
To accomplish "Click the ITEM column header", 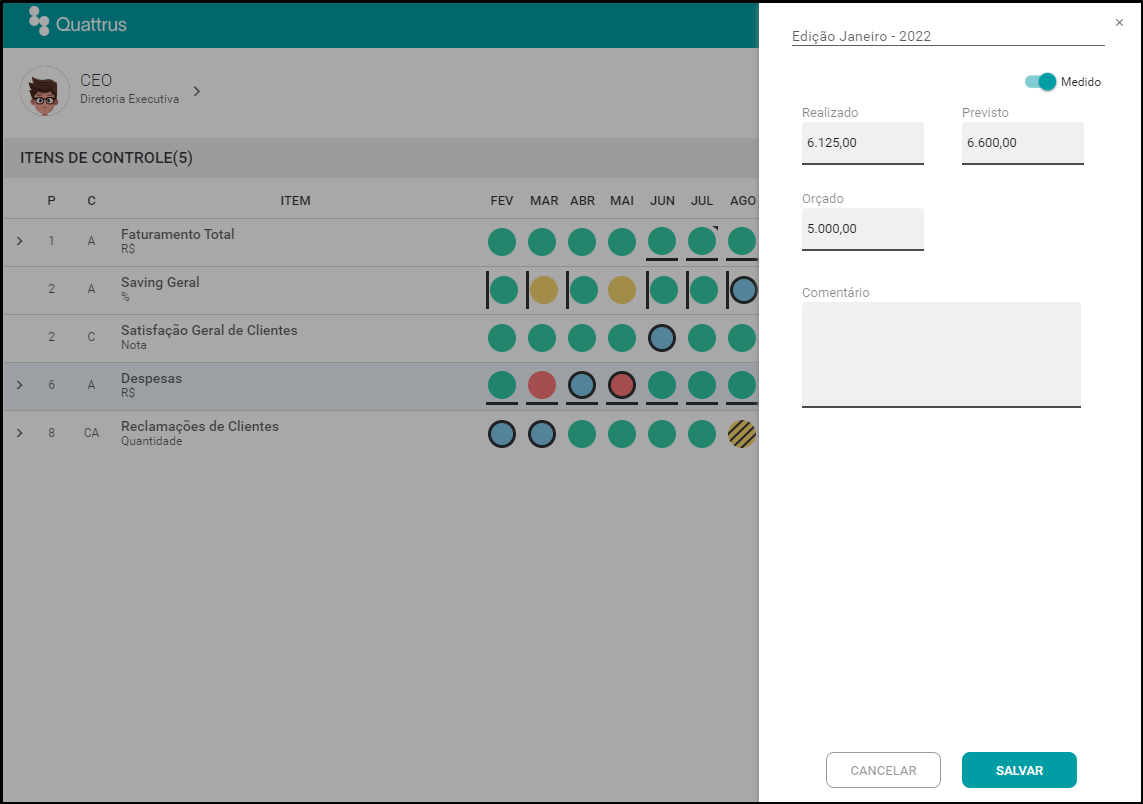I will pos(295,200).
